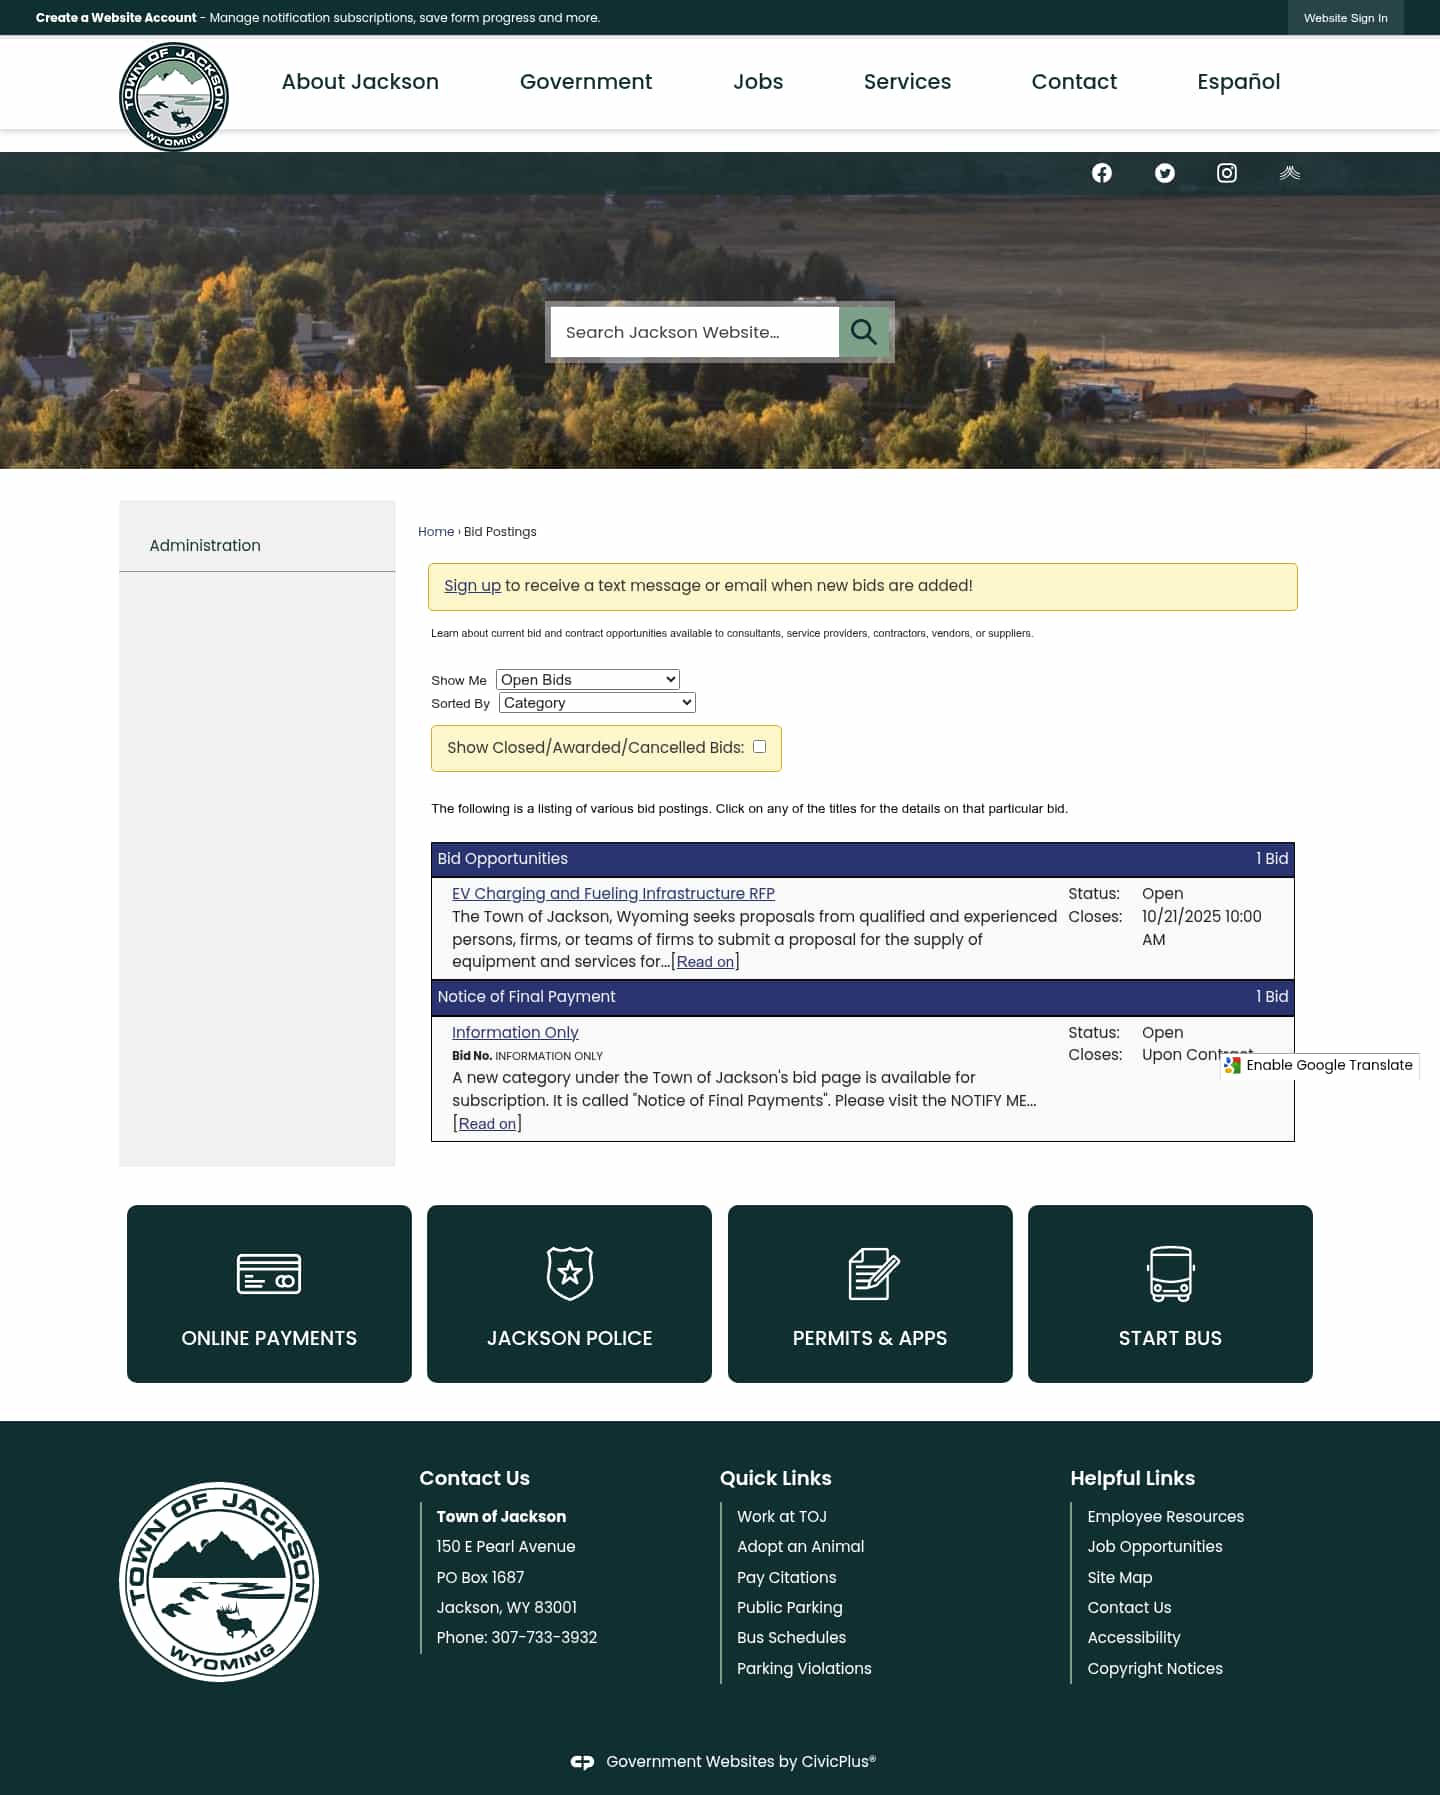
Task: Click the Permits & Apps document icon
Action: [874, 1273]
